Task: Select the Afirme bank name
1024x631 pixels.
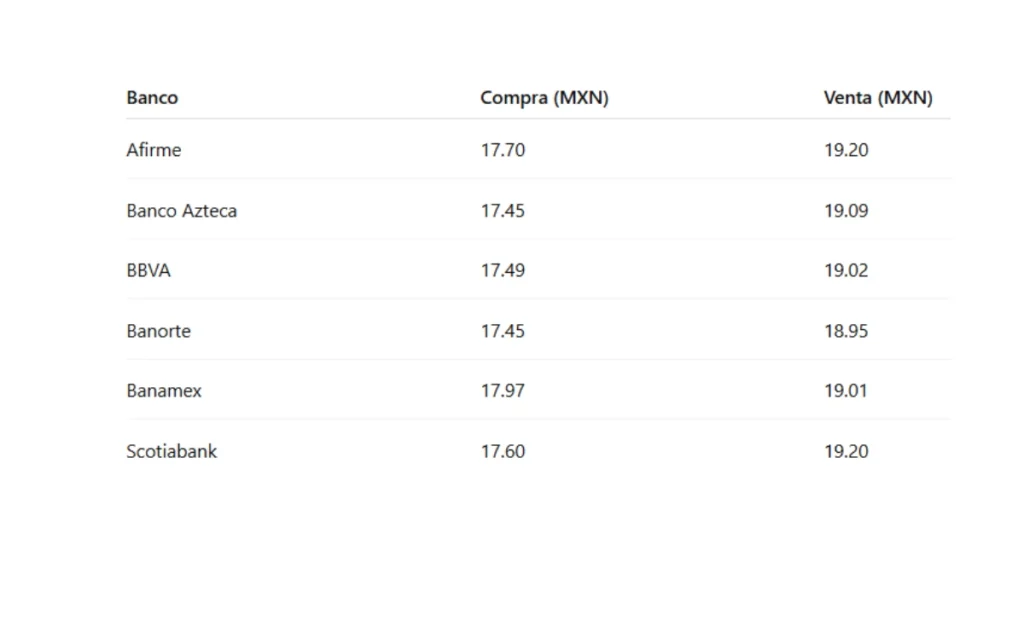Action: point(153,150)
